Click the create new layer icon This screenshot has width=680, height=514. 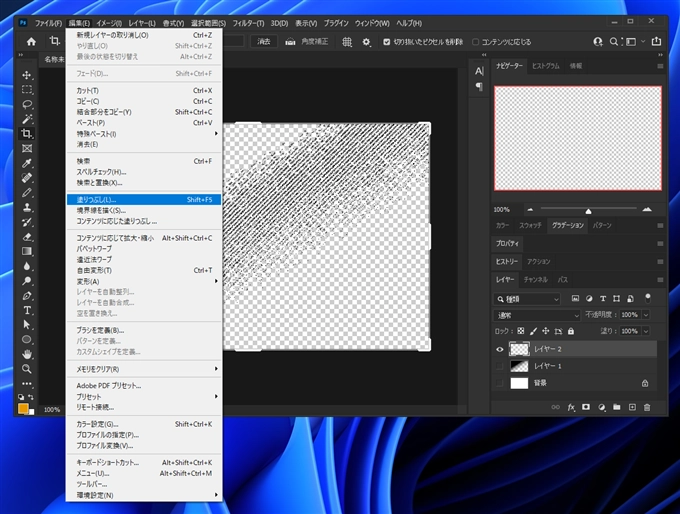coord(632,407)
